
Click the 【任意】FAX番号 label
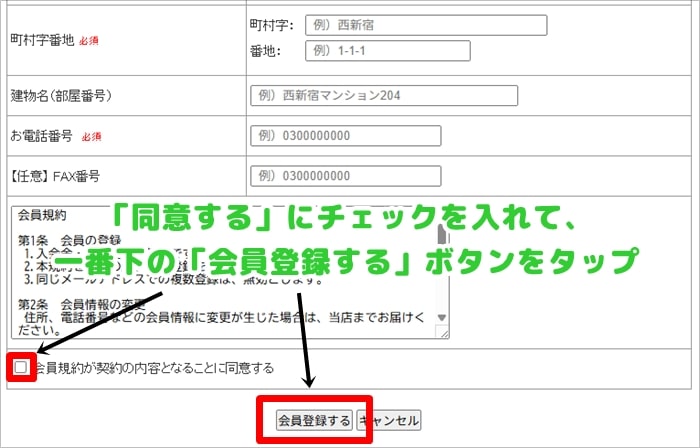coord(55,176)
